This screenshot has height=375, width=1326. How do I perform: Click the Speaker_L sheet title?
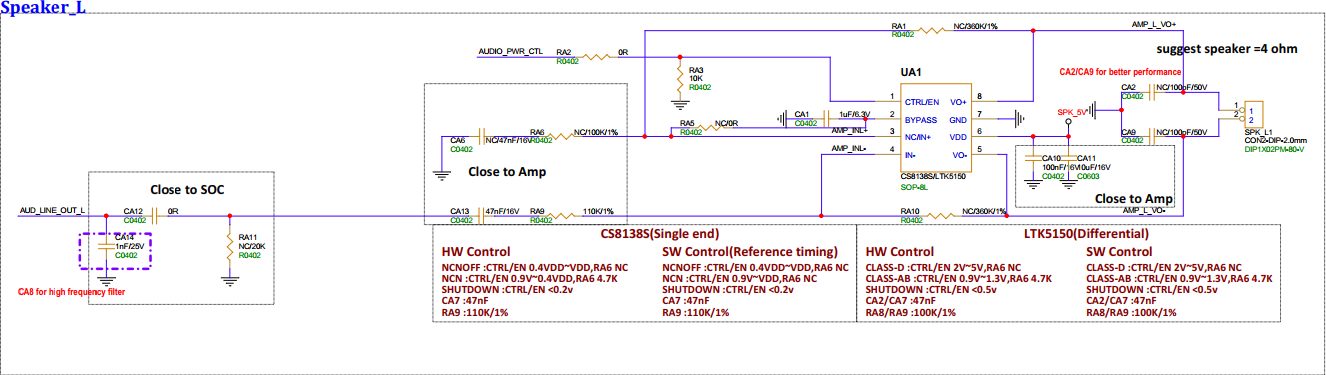click(x=43, y=9)
